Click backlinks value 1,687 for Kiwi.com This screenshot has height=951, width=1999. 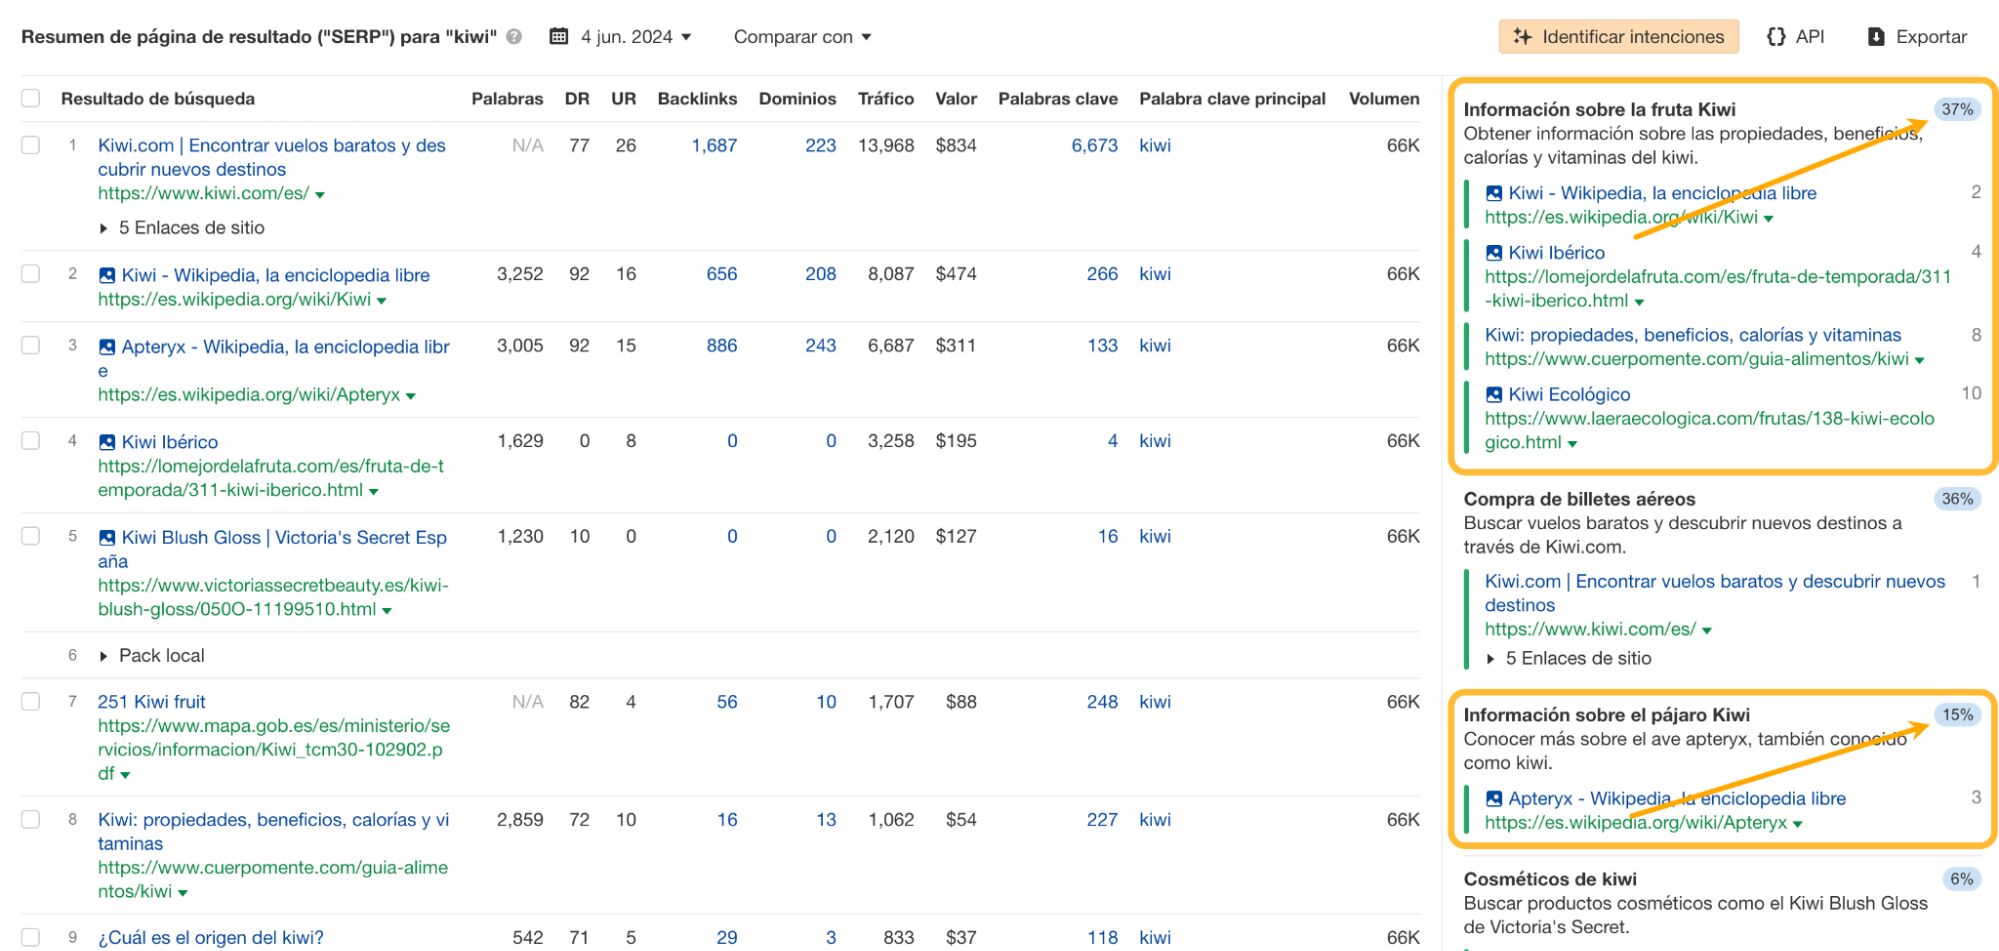click(714, 146)
